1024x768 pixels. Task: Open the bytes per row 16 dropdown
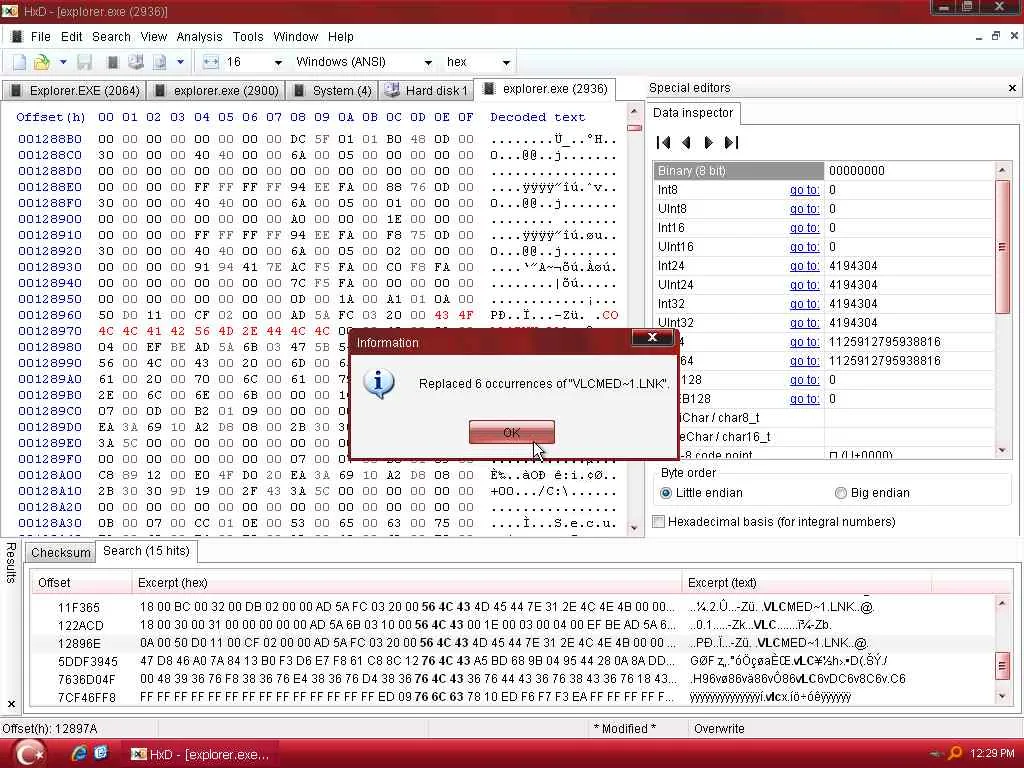[x=278, y=63]
